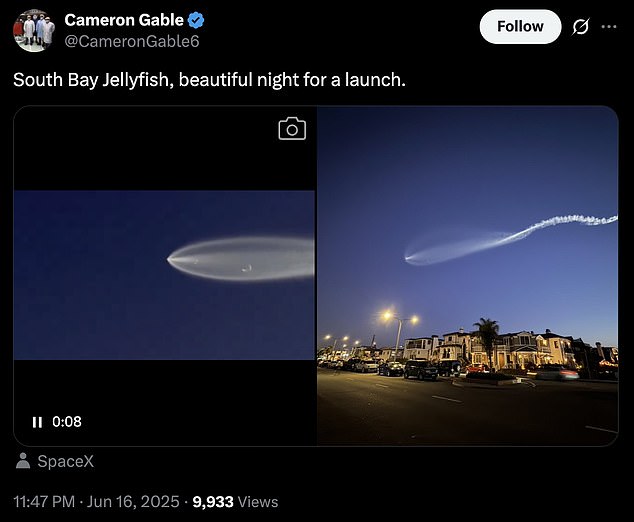The height and width of the screenshot is (522, 634).
Task: Click the person icon beside SpaceX tag
Action: pos(23,461)
